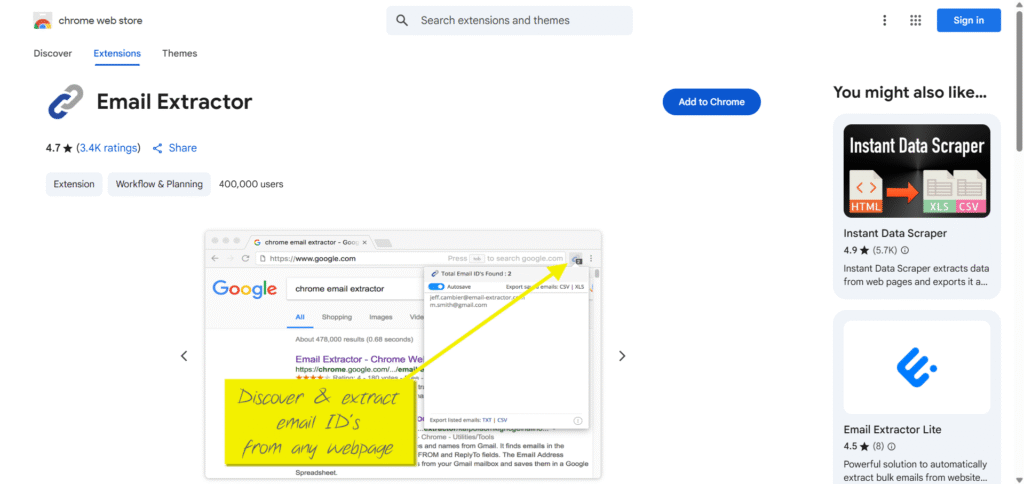Viewport: 1024px width, 484px height.
Task: Select the Extensions tab
Action: tap(117, 54)
